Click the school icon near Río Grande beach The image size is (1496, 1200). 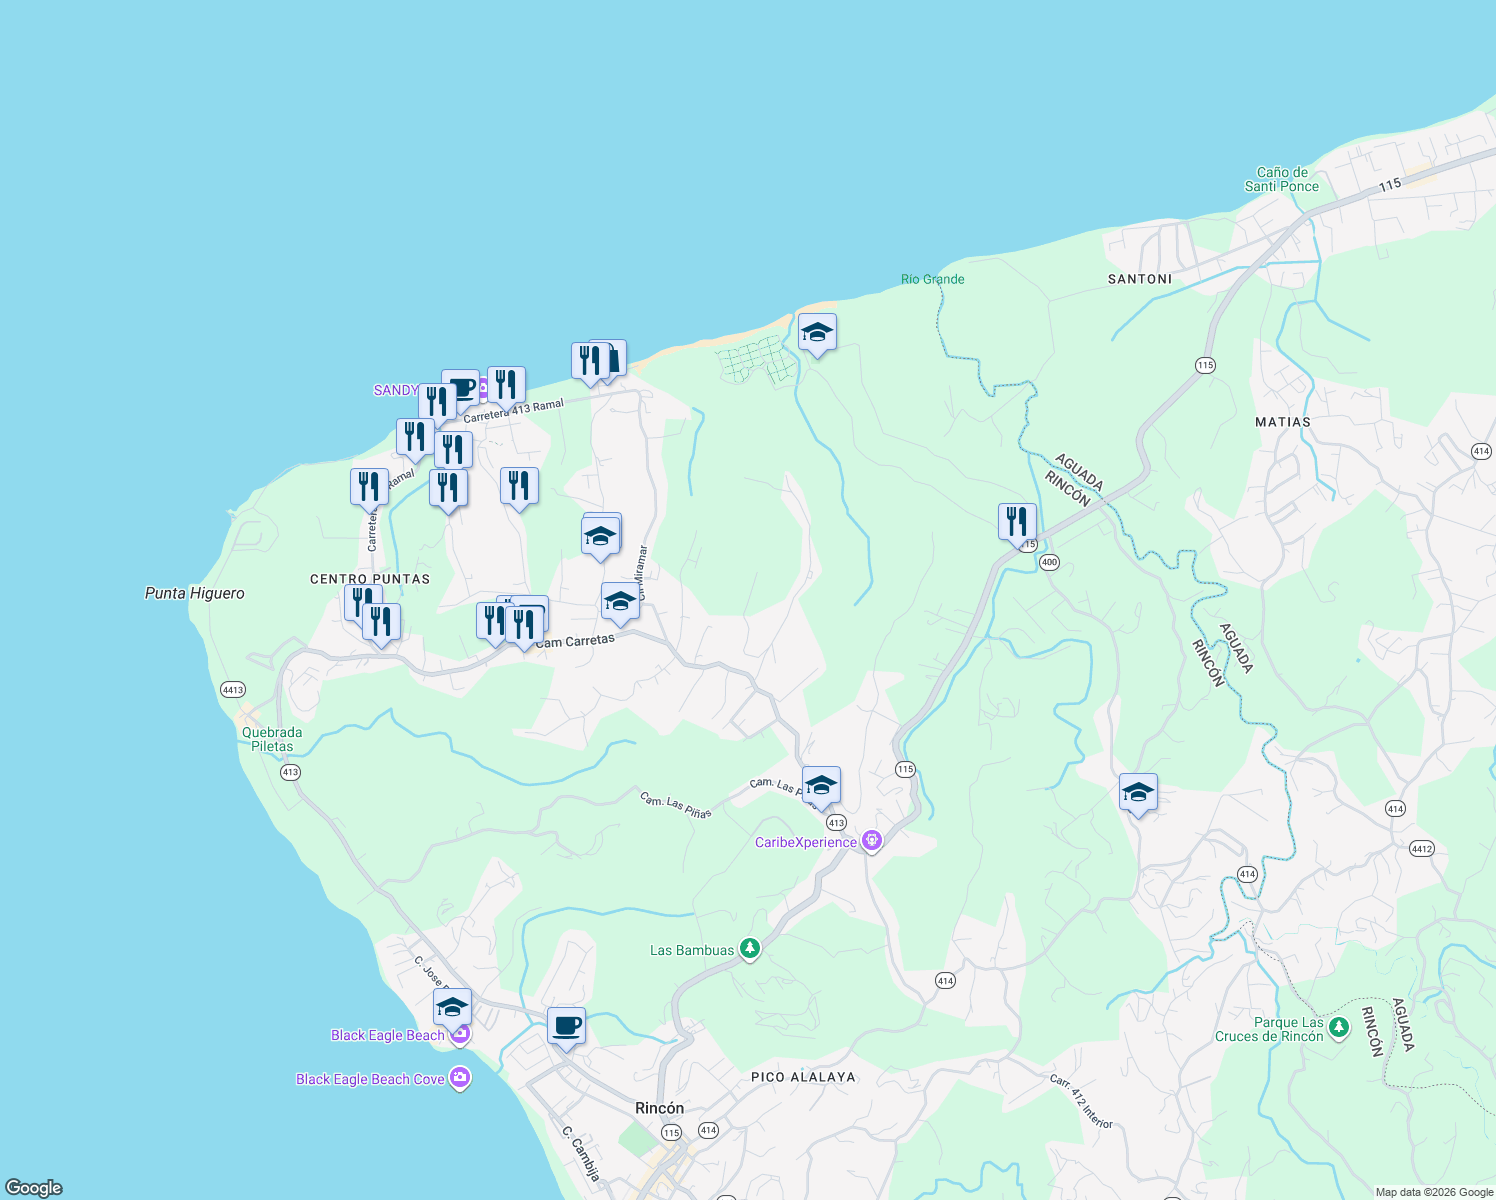point(817,332)
